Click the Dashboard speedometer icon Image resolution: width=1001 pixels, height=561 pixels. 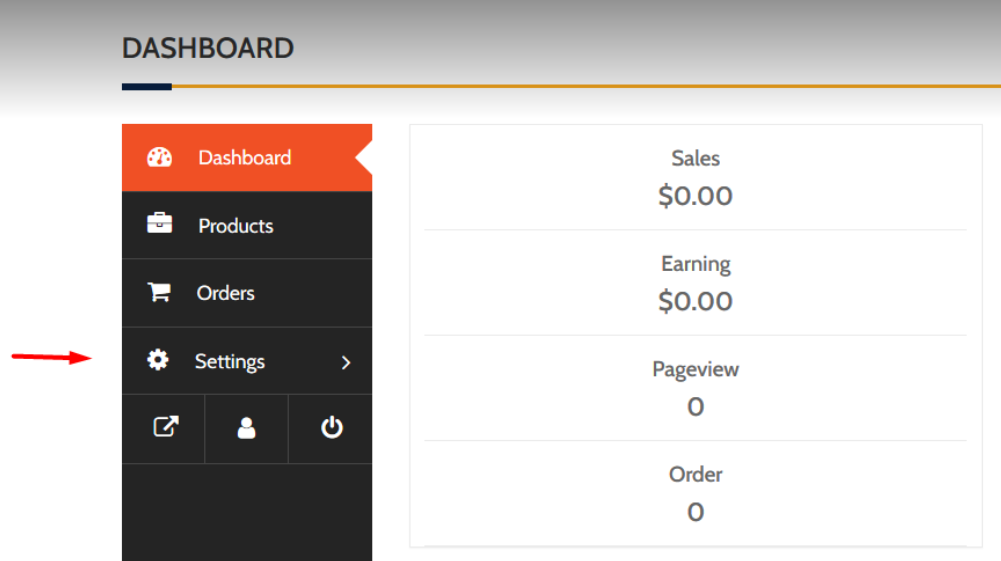[x=160, y=157]
